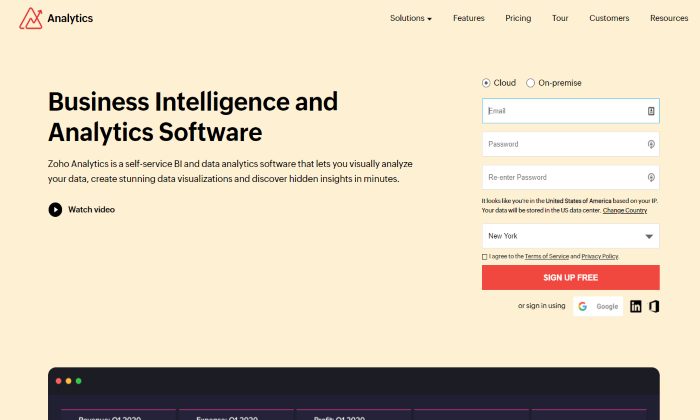Click the Watch video text link
700x420 pixels.
pyautogui.click(x=92, y=209)
